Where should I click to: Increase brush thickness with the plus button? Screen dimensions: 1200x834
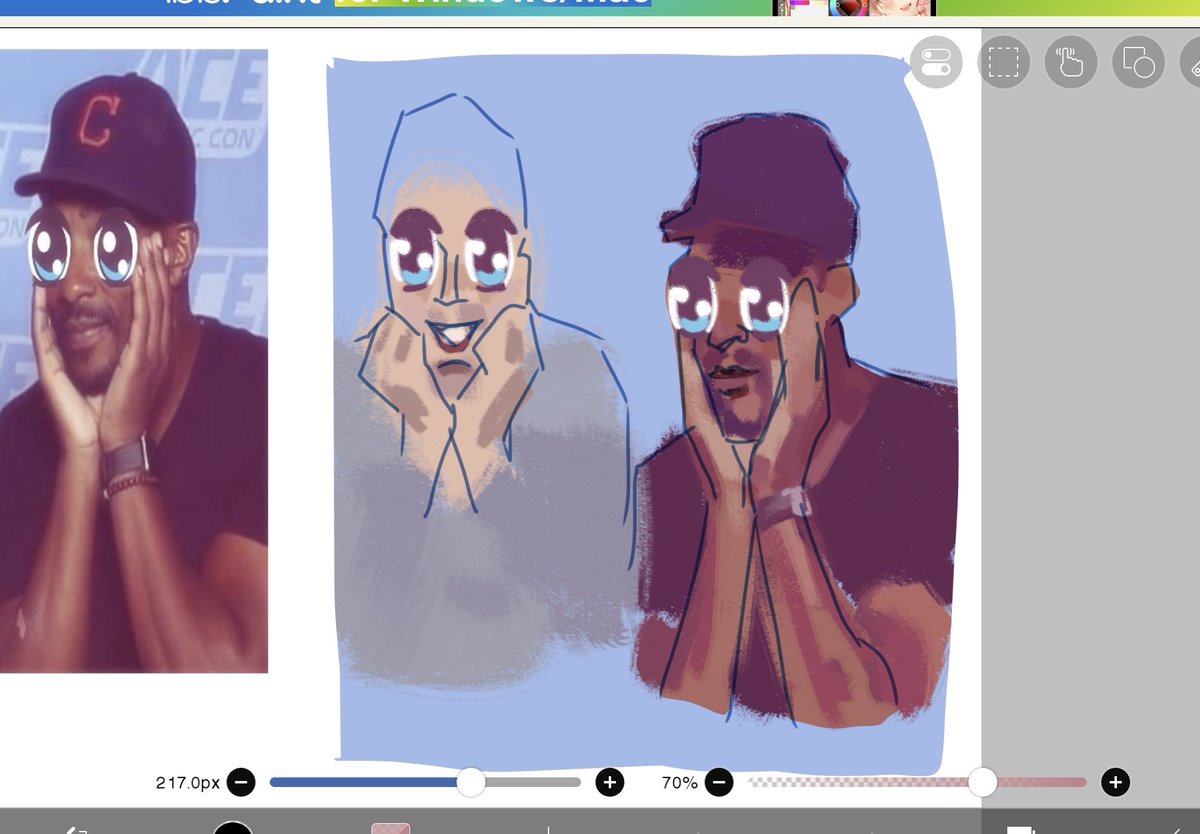[x=610, y=782]
